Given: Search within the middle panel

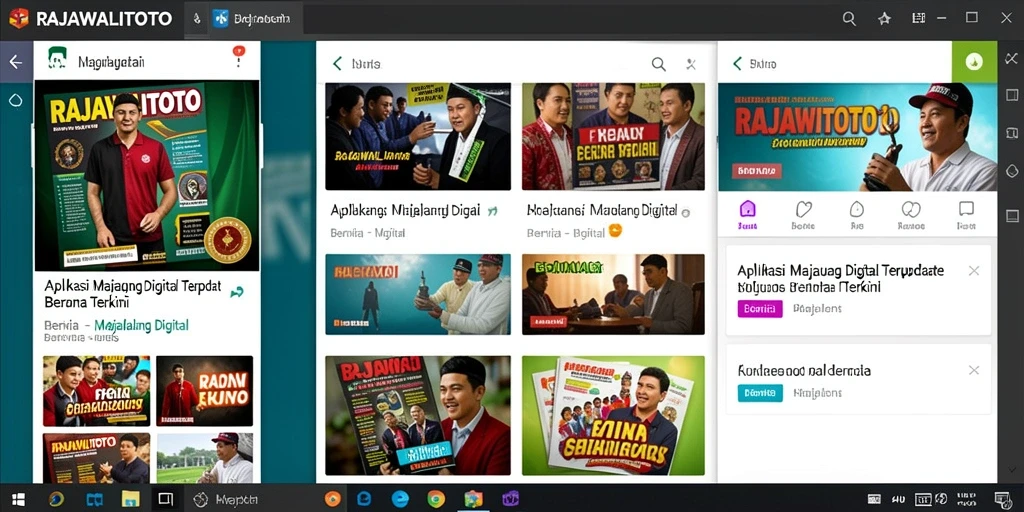Looking at the screenshot, I should click(x=659, y=64).
